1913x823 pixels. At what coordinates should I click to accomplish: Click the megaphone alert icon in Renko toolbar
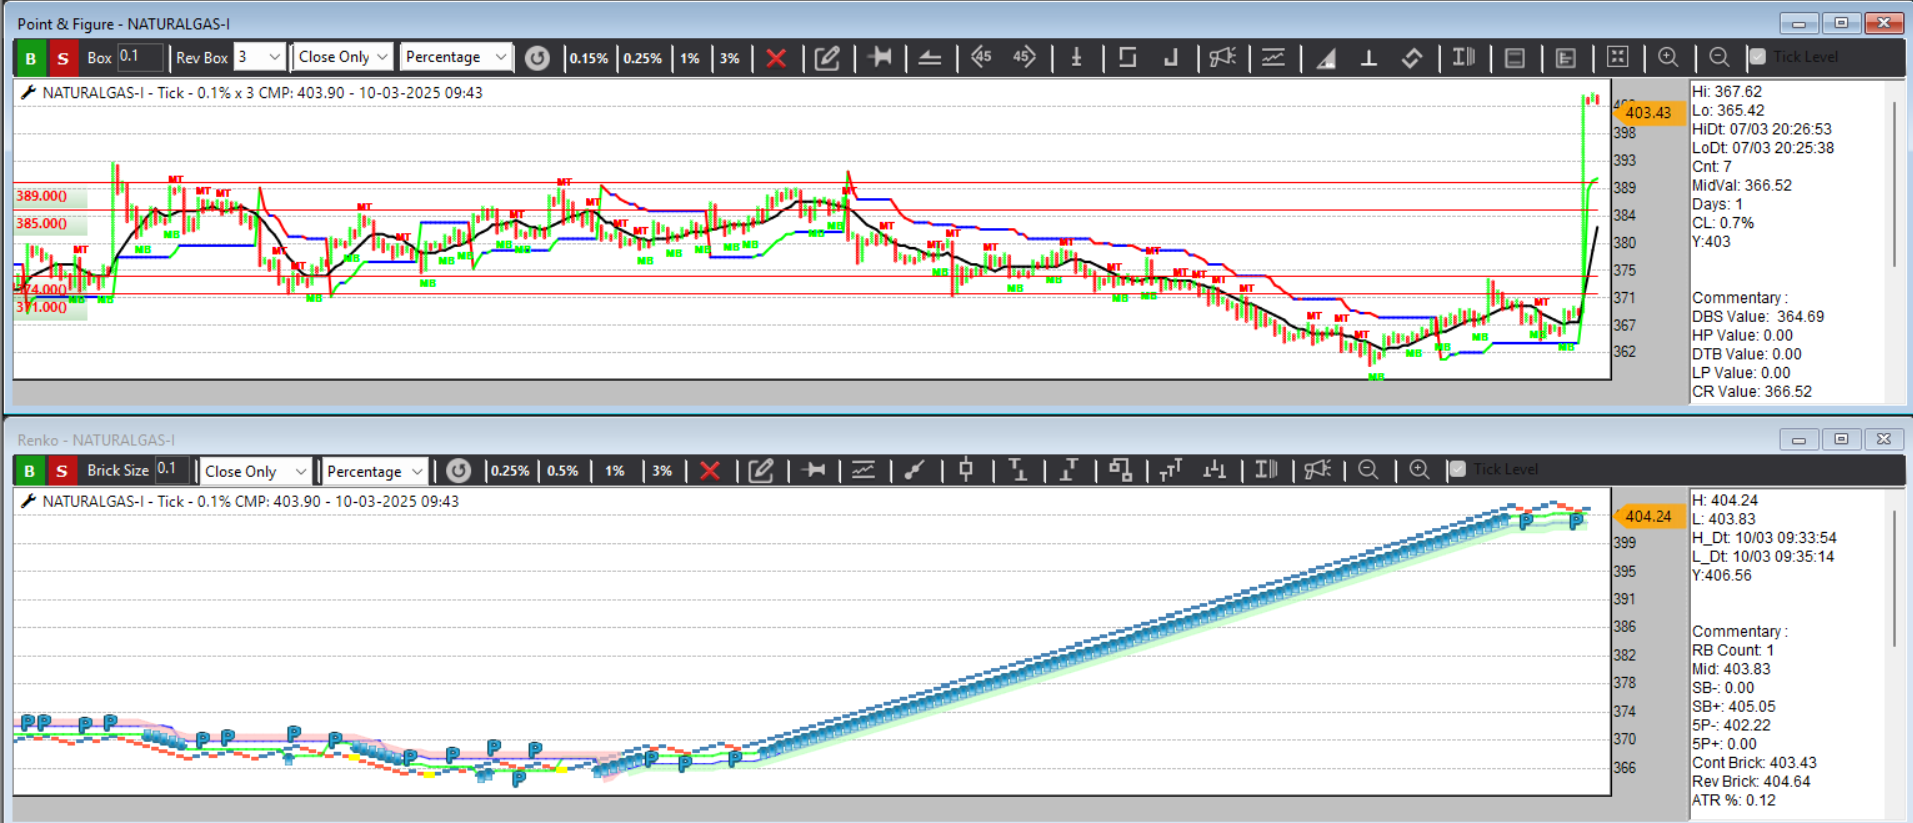coord(1317,469)
